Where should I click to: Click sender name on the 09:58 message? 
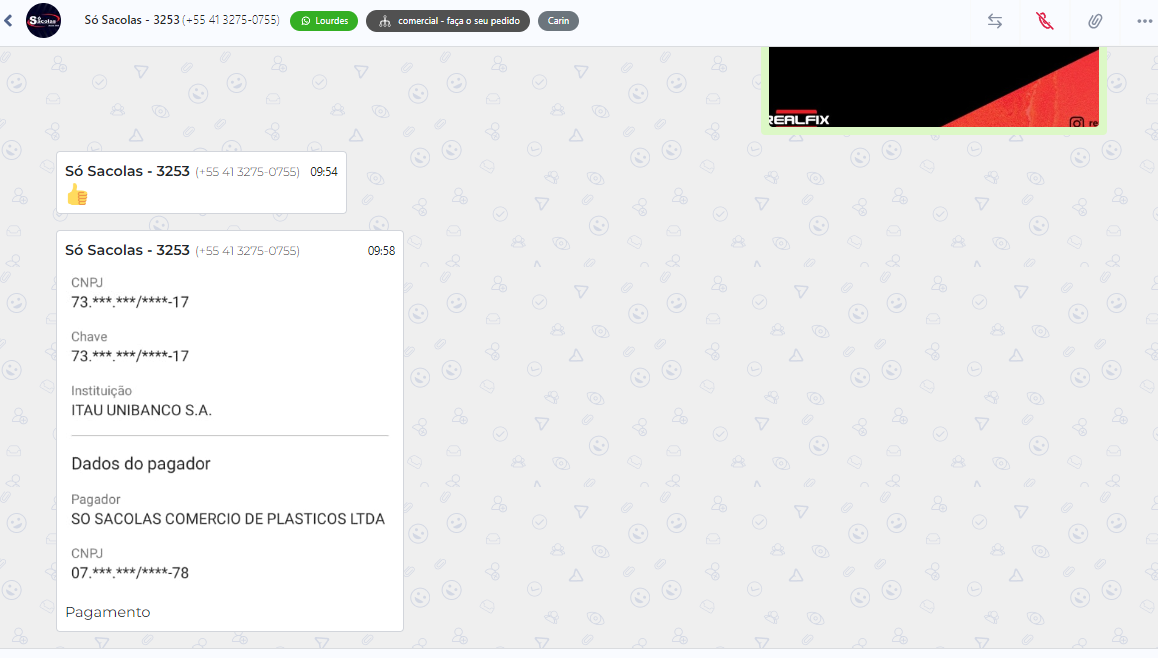pos(127,251)
